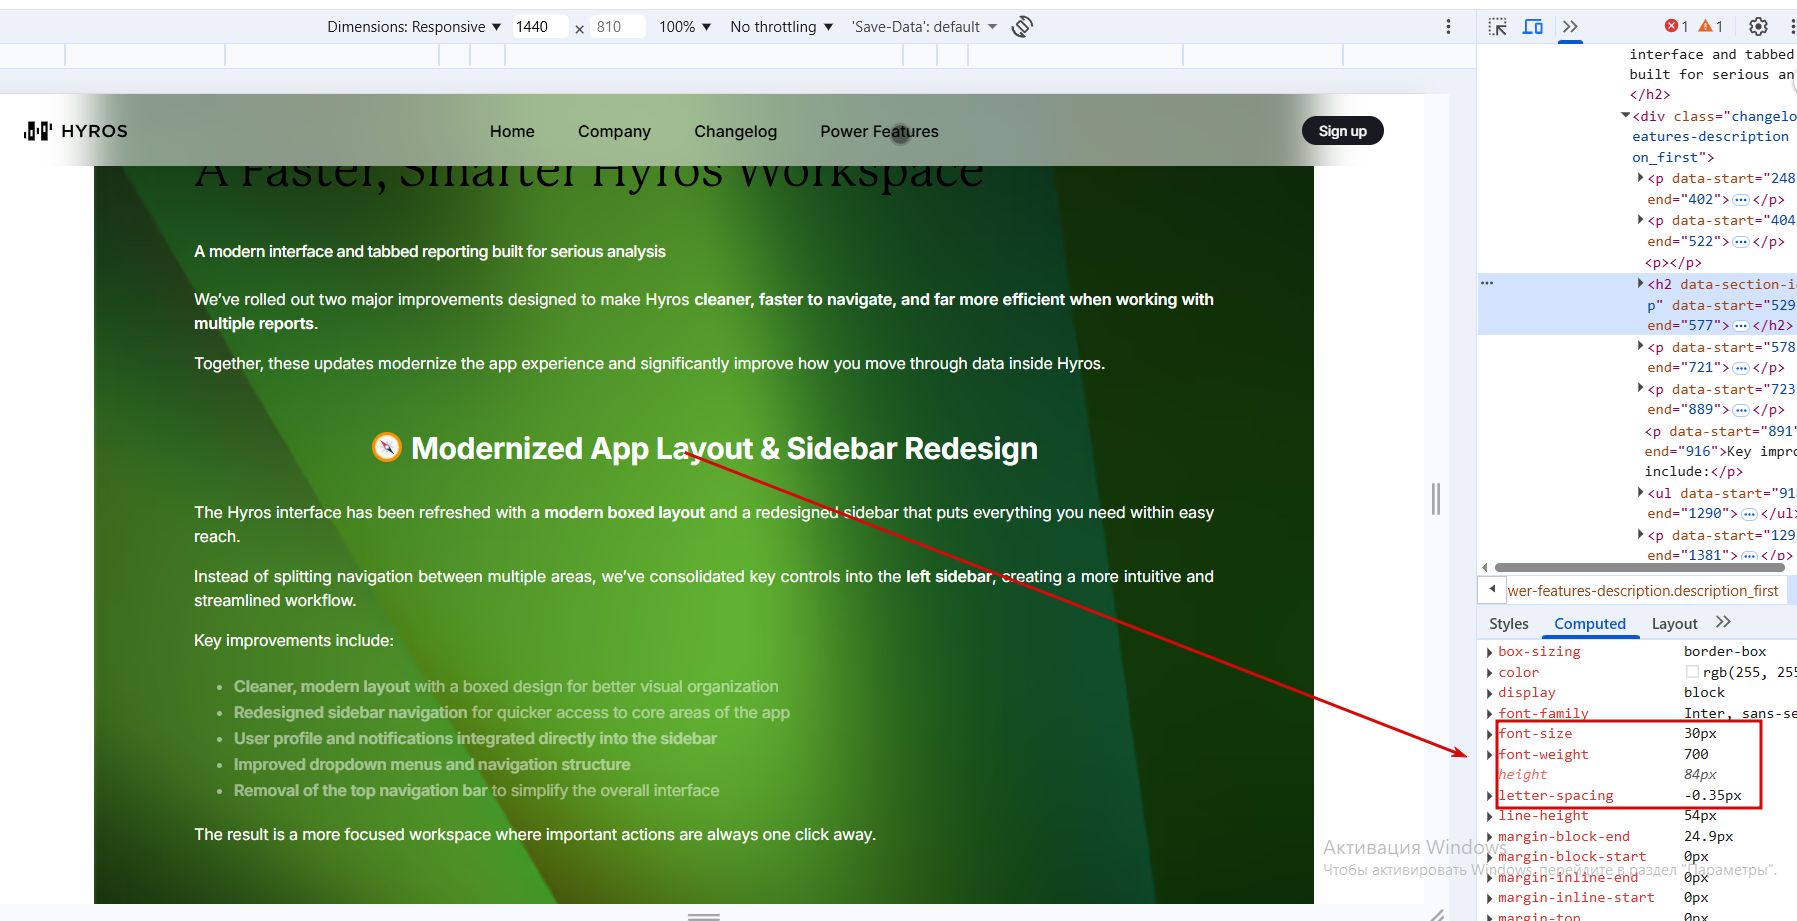
Task: Open the No throttling dropdown
Action: (x=782, y=27)
